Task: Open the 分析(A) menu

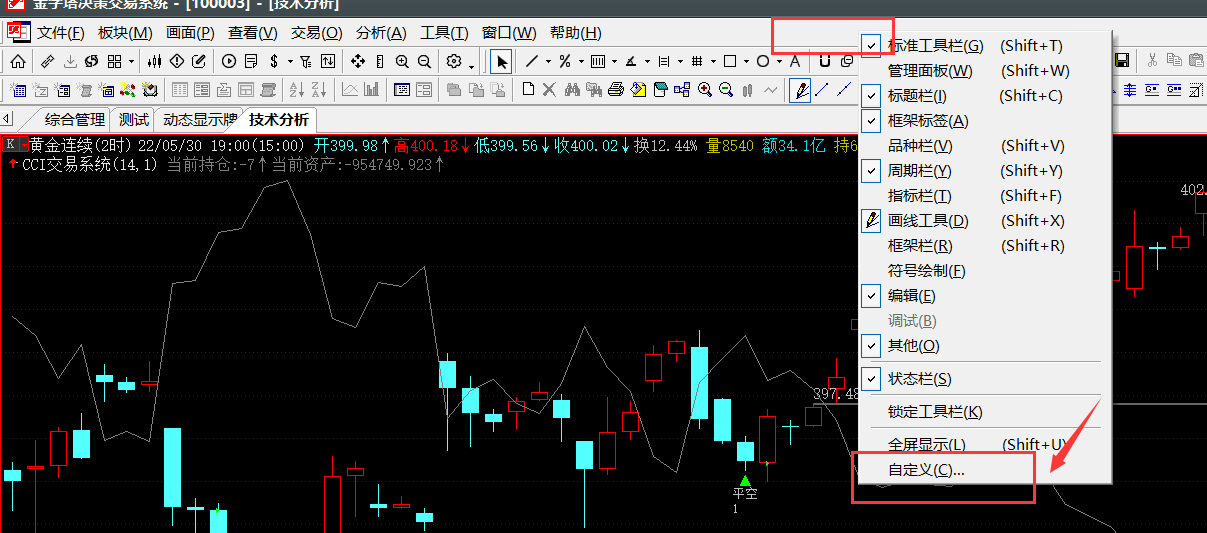Action: pos(381,33)
